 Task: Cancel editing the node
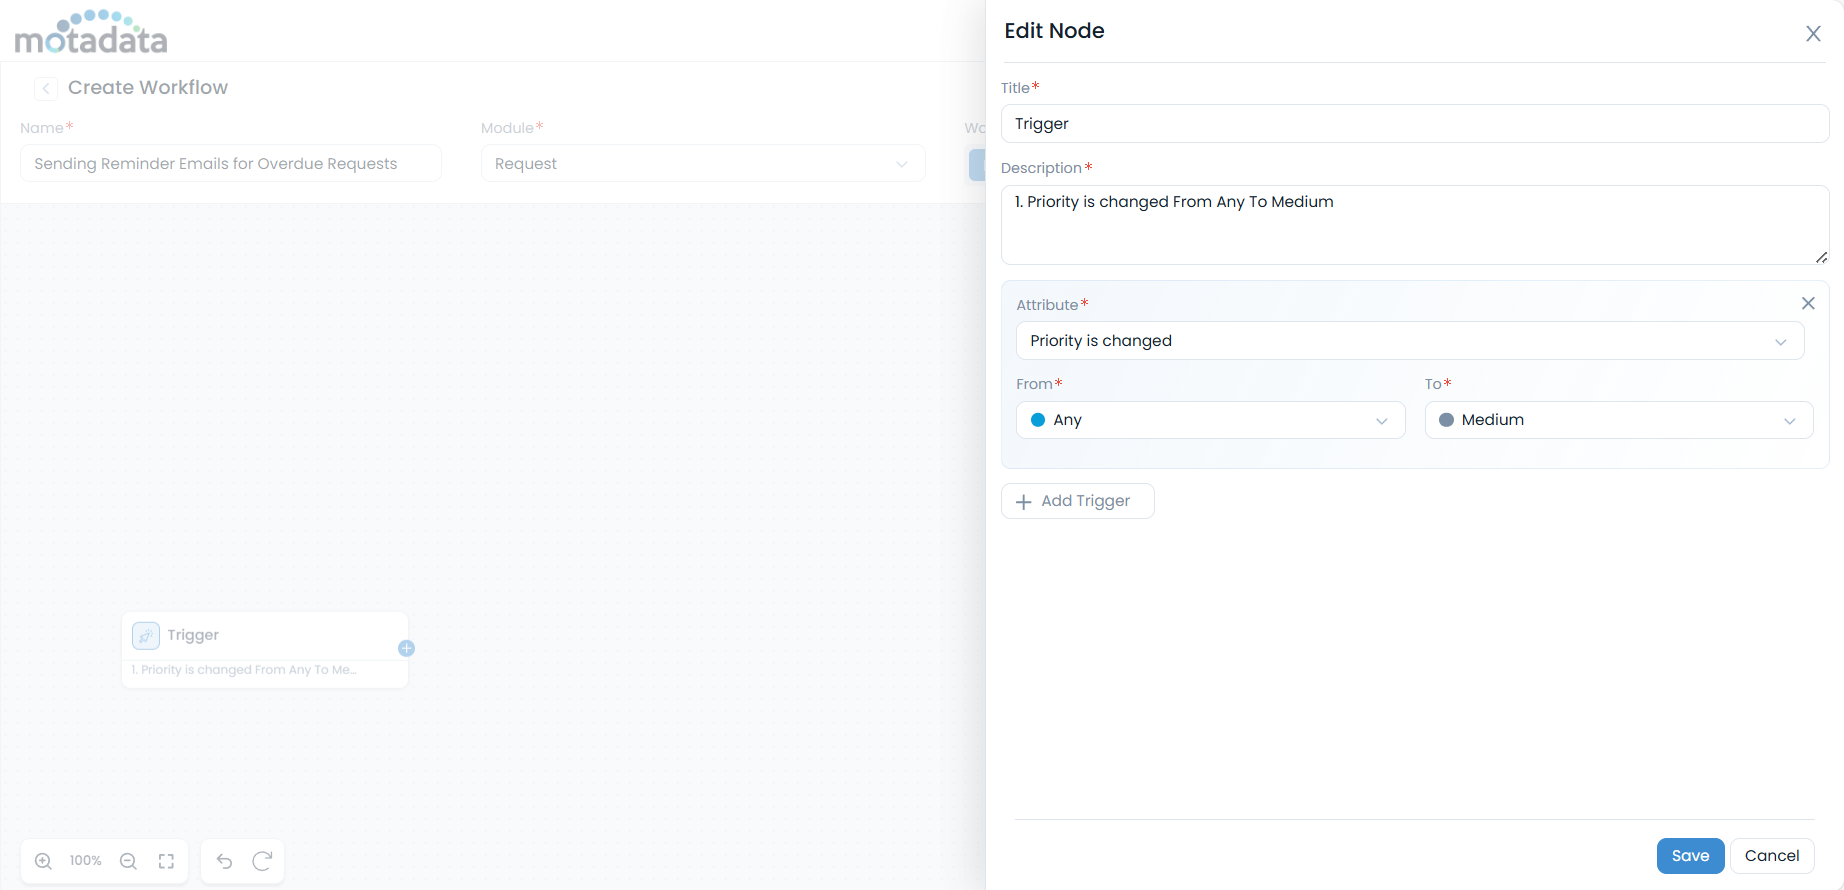pos(1771,856)
